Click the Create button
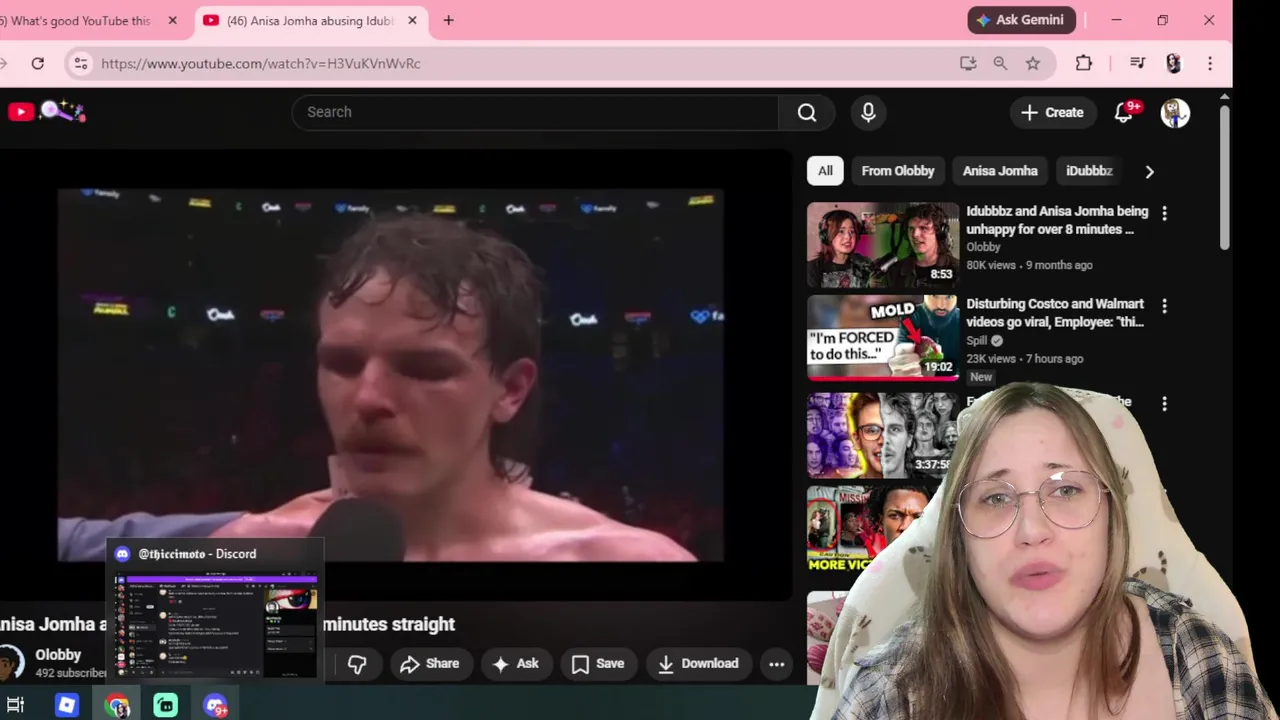The width and height of the screenshot is (1280, 720). coord(1052,112)
